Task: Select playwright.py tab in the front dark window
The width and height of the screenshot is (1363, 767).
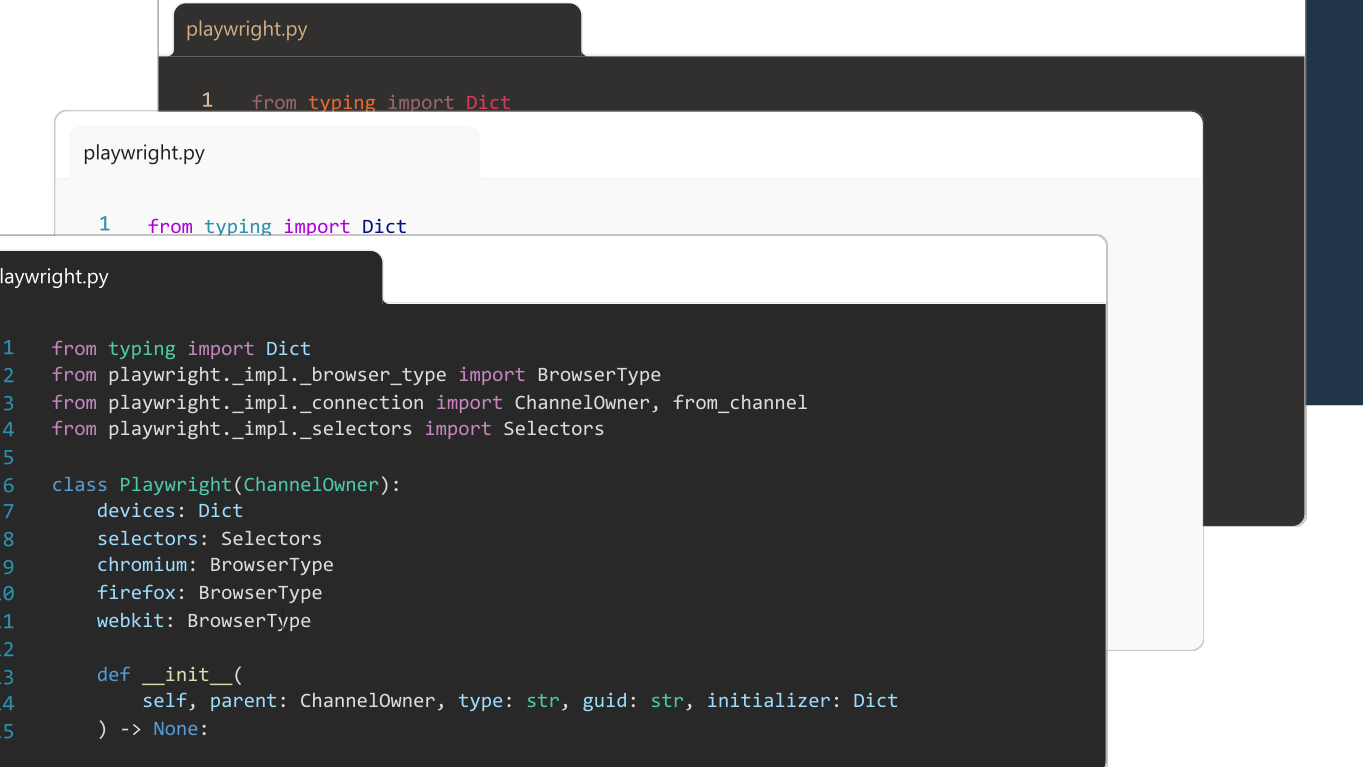Action: pos(55,277)
